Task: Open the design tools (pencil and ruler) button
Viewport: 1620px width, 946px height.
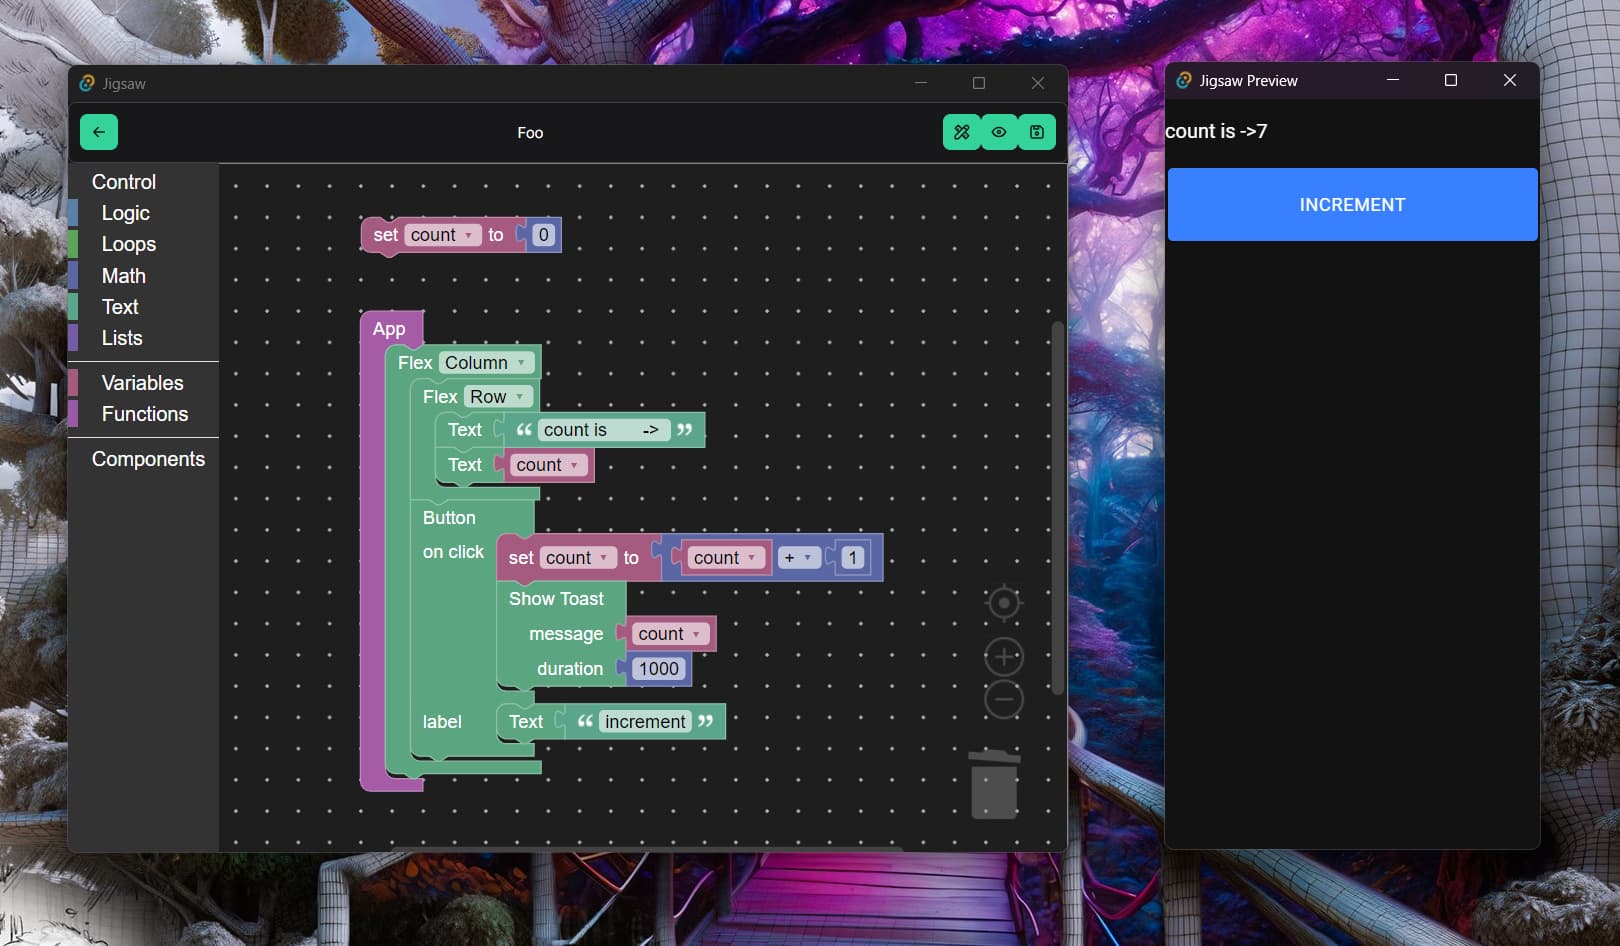Action: (x=961, y=132)
